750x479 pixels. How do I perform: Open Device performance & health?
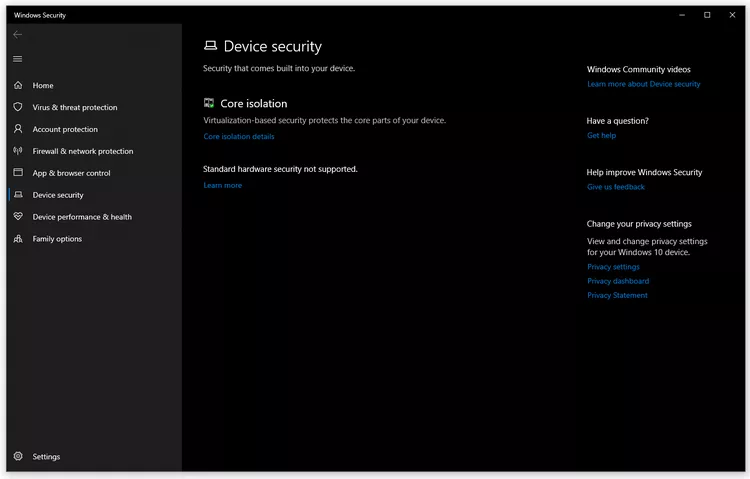(x=94, y=217)
